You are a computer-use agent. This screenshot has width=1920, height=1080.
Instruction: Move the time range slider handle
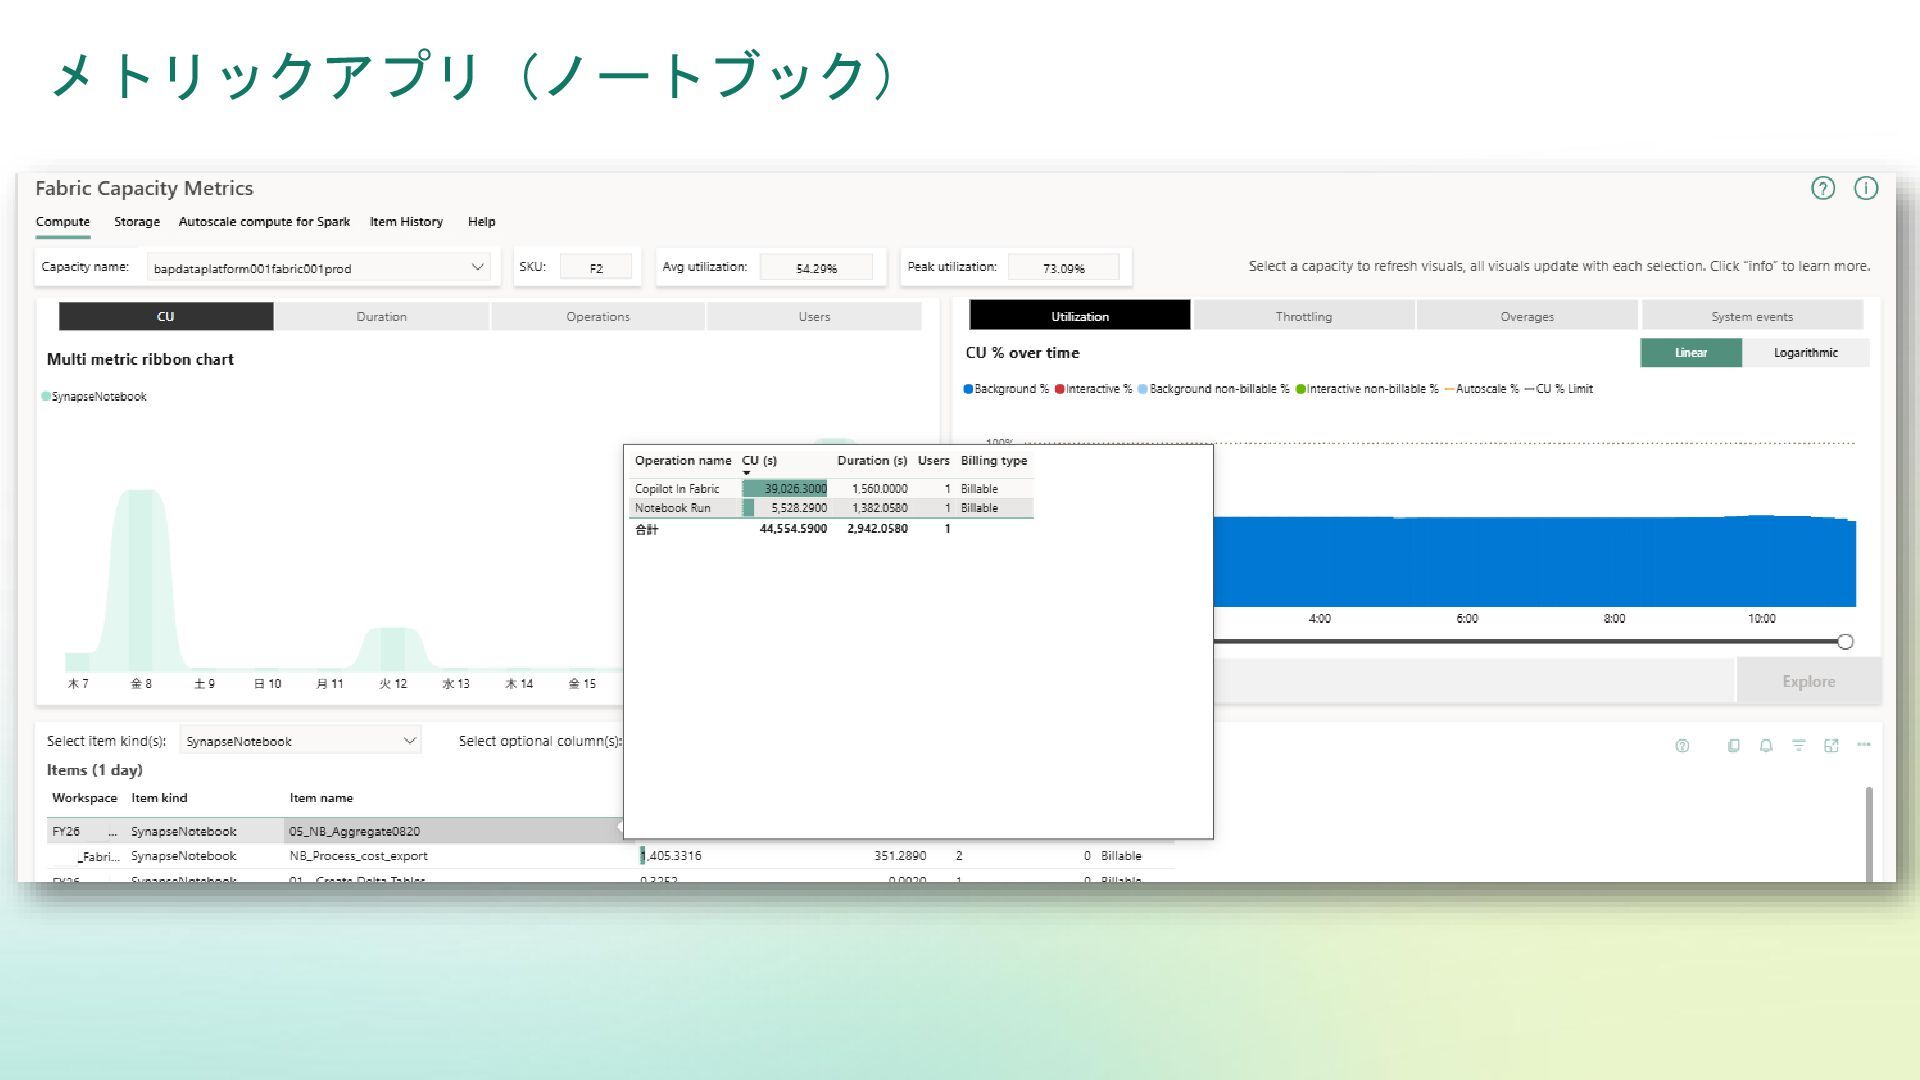pyautogui.click(x=1845, y=642)
